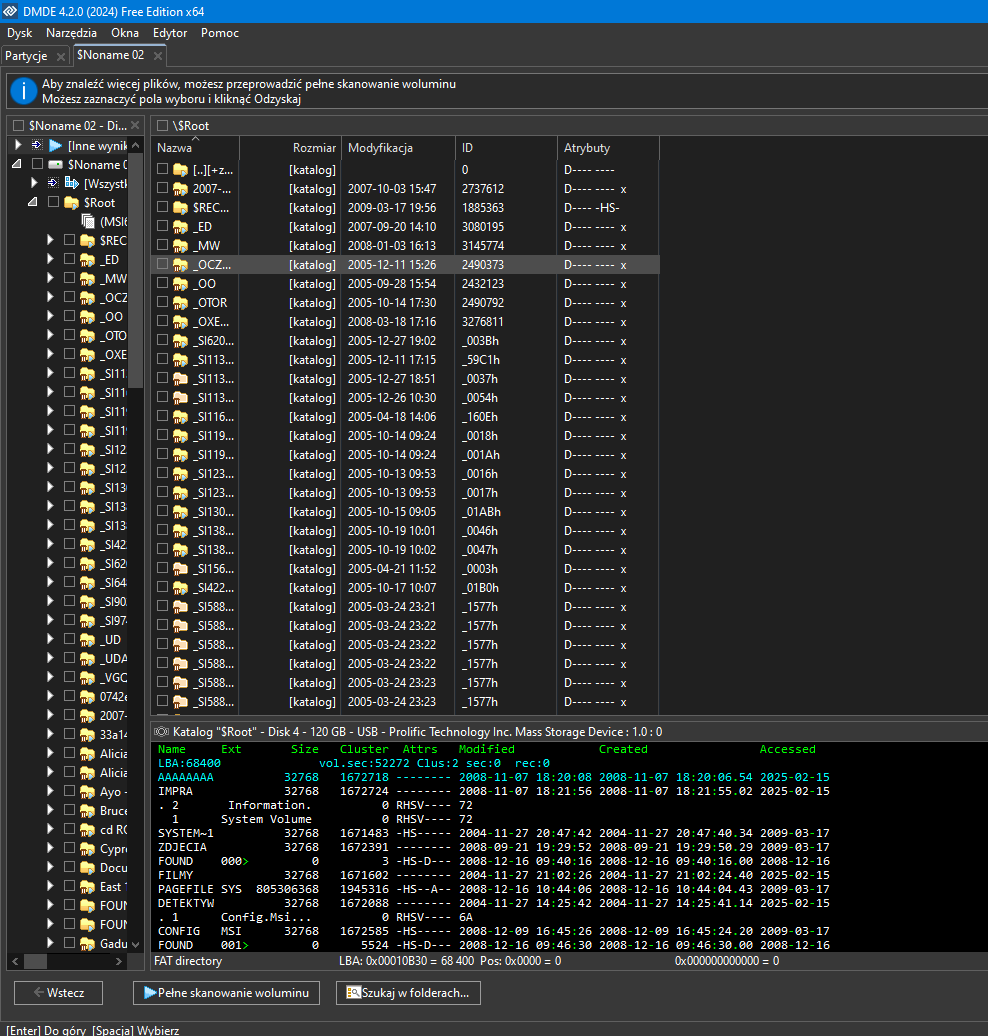Click the _SI620... folder icon in file list
Viewport: 988px width, 1036px height.
(180, 341)
